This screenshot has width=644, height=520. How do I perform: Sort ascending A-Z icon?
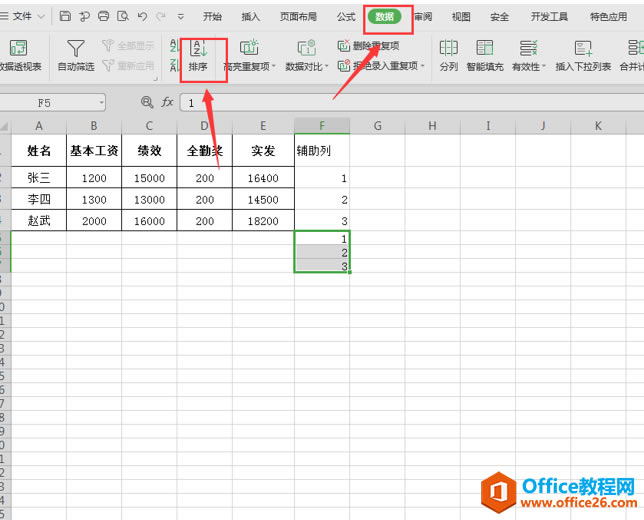174,45
